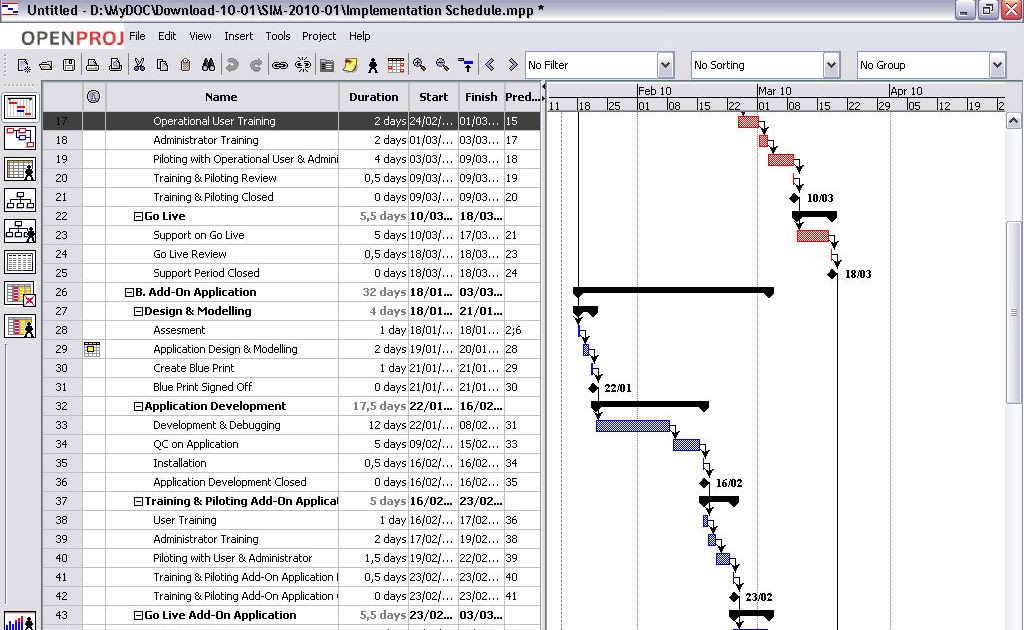Click the Name column header
This screenshot has width=1024, height=630.
pos(221,97)
